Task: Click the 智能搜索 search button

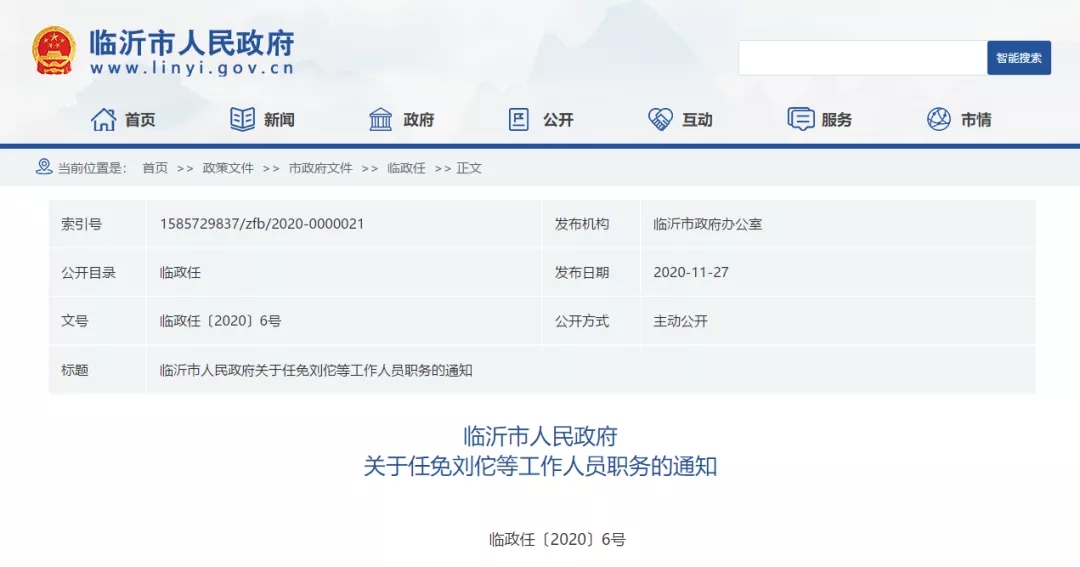Action: tap(1019, 58)
